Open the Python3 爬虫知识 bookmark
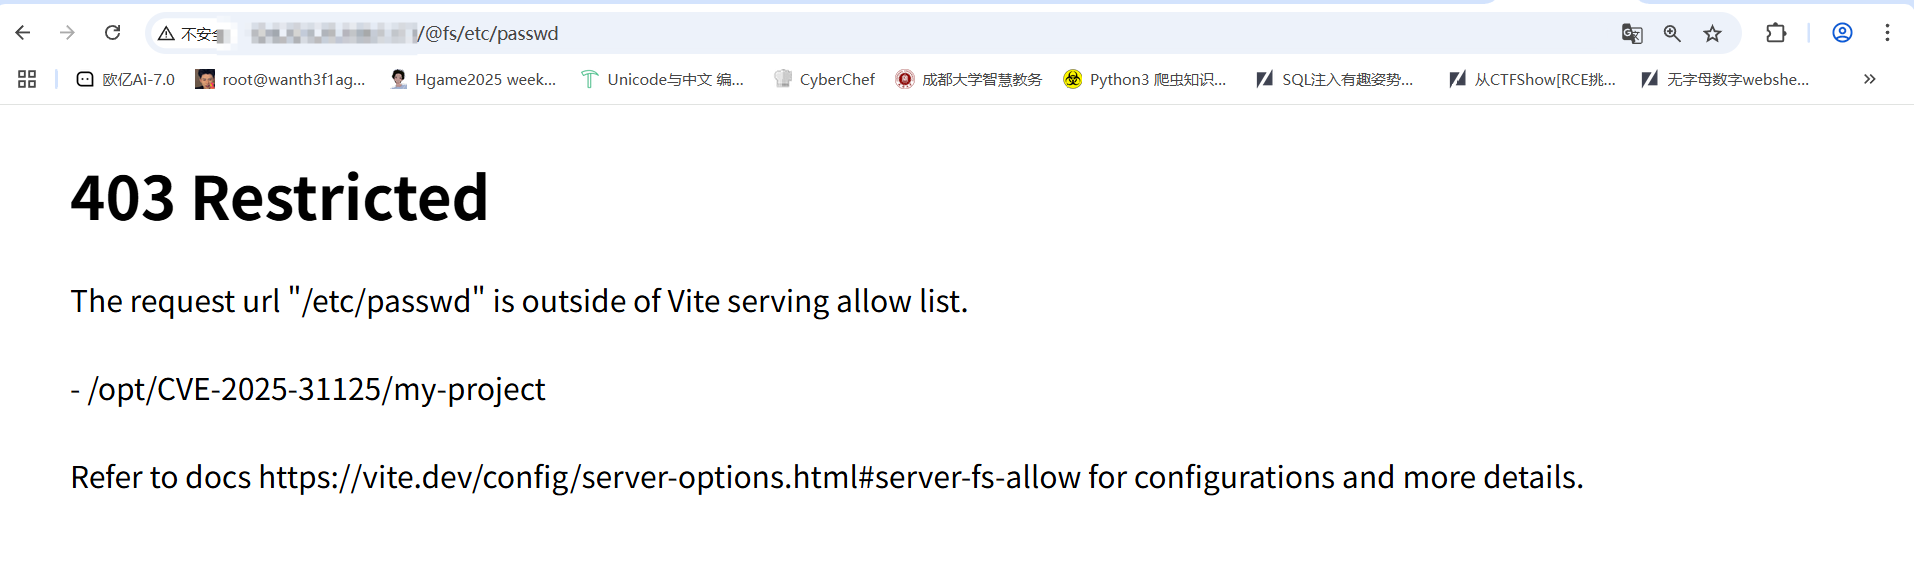Image resolution: width=1914 pixels, height=568 pixels. (1144, 79)
